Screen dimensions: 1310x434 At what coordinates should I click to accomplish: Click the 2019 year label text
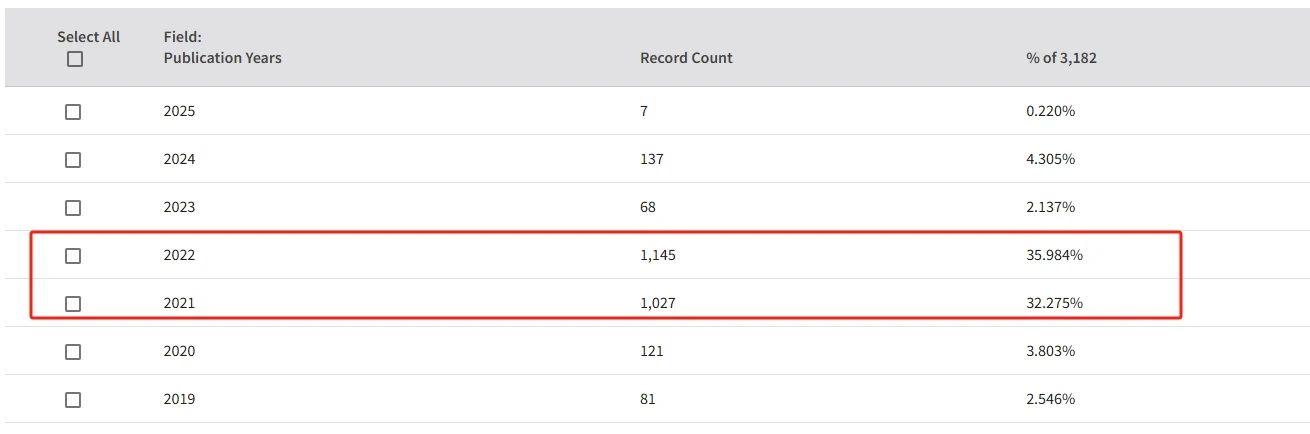point(179,400)
